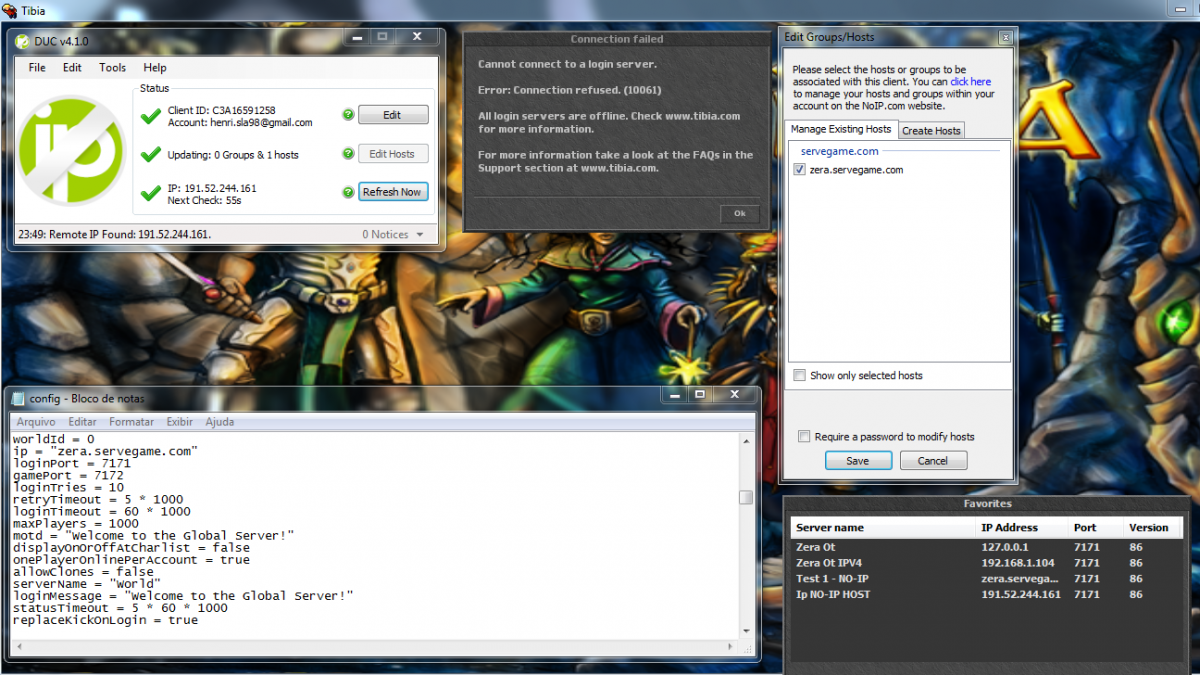Uncheck the zera.servegame.com host checkbox
The width and height of the screenshot is (1200, 675).
(799, 170)
